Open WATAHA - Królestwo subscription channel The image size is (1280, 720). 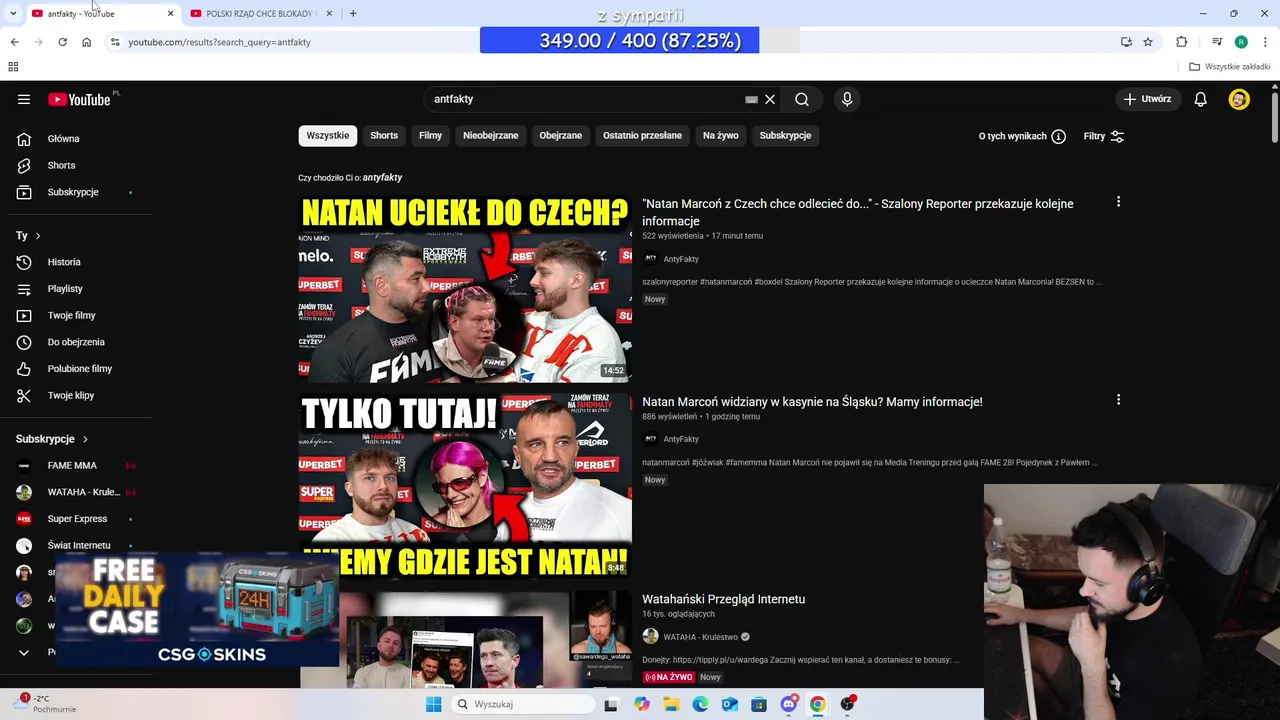click(x=80, y=492)
